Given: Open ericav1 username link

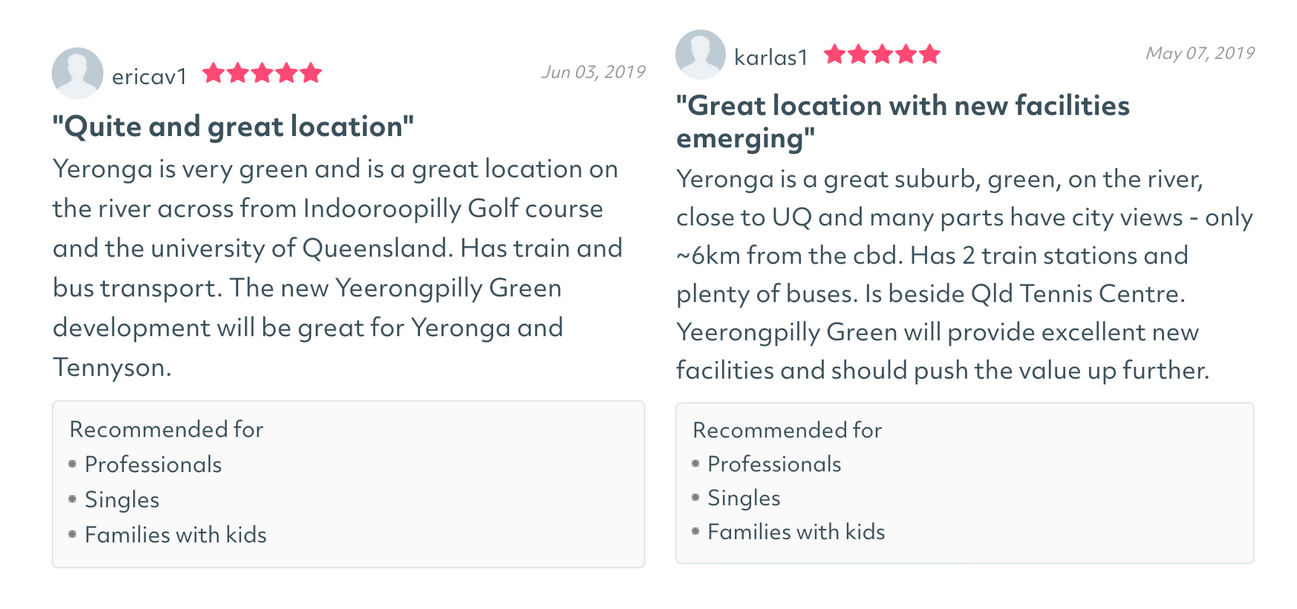Looking at the screenshot, I should coord(150,76).
